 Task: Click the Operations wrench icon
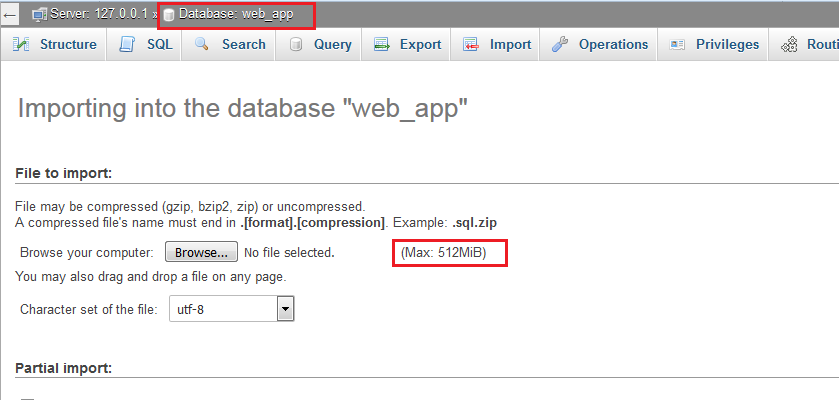coord(559,44)
